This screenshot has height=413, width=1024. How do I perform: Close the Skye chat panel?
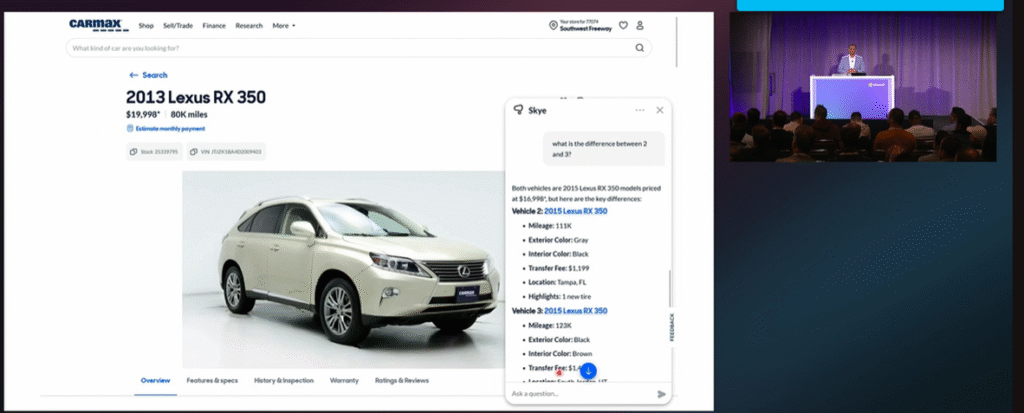click(x=660, y=110)
